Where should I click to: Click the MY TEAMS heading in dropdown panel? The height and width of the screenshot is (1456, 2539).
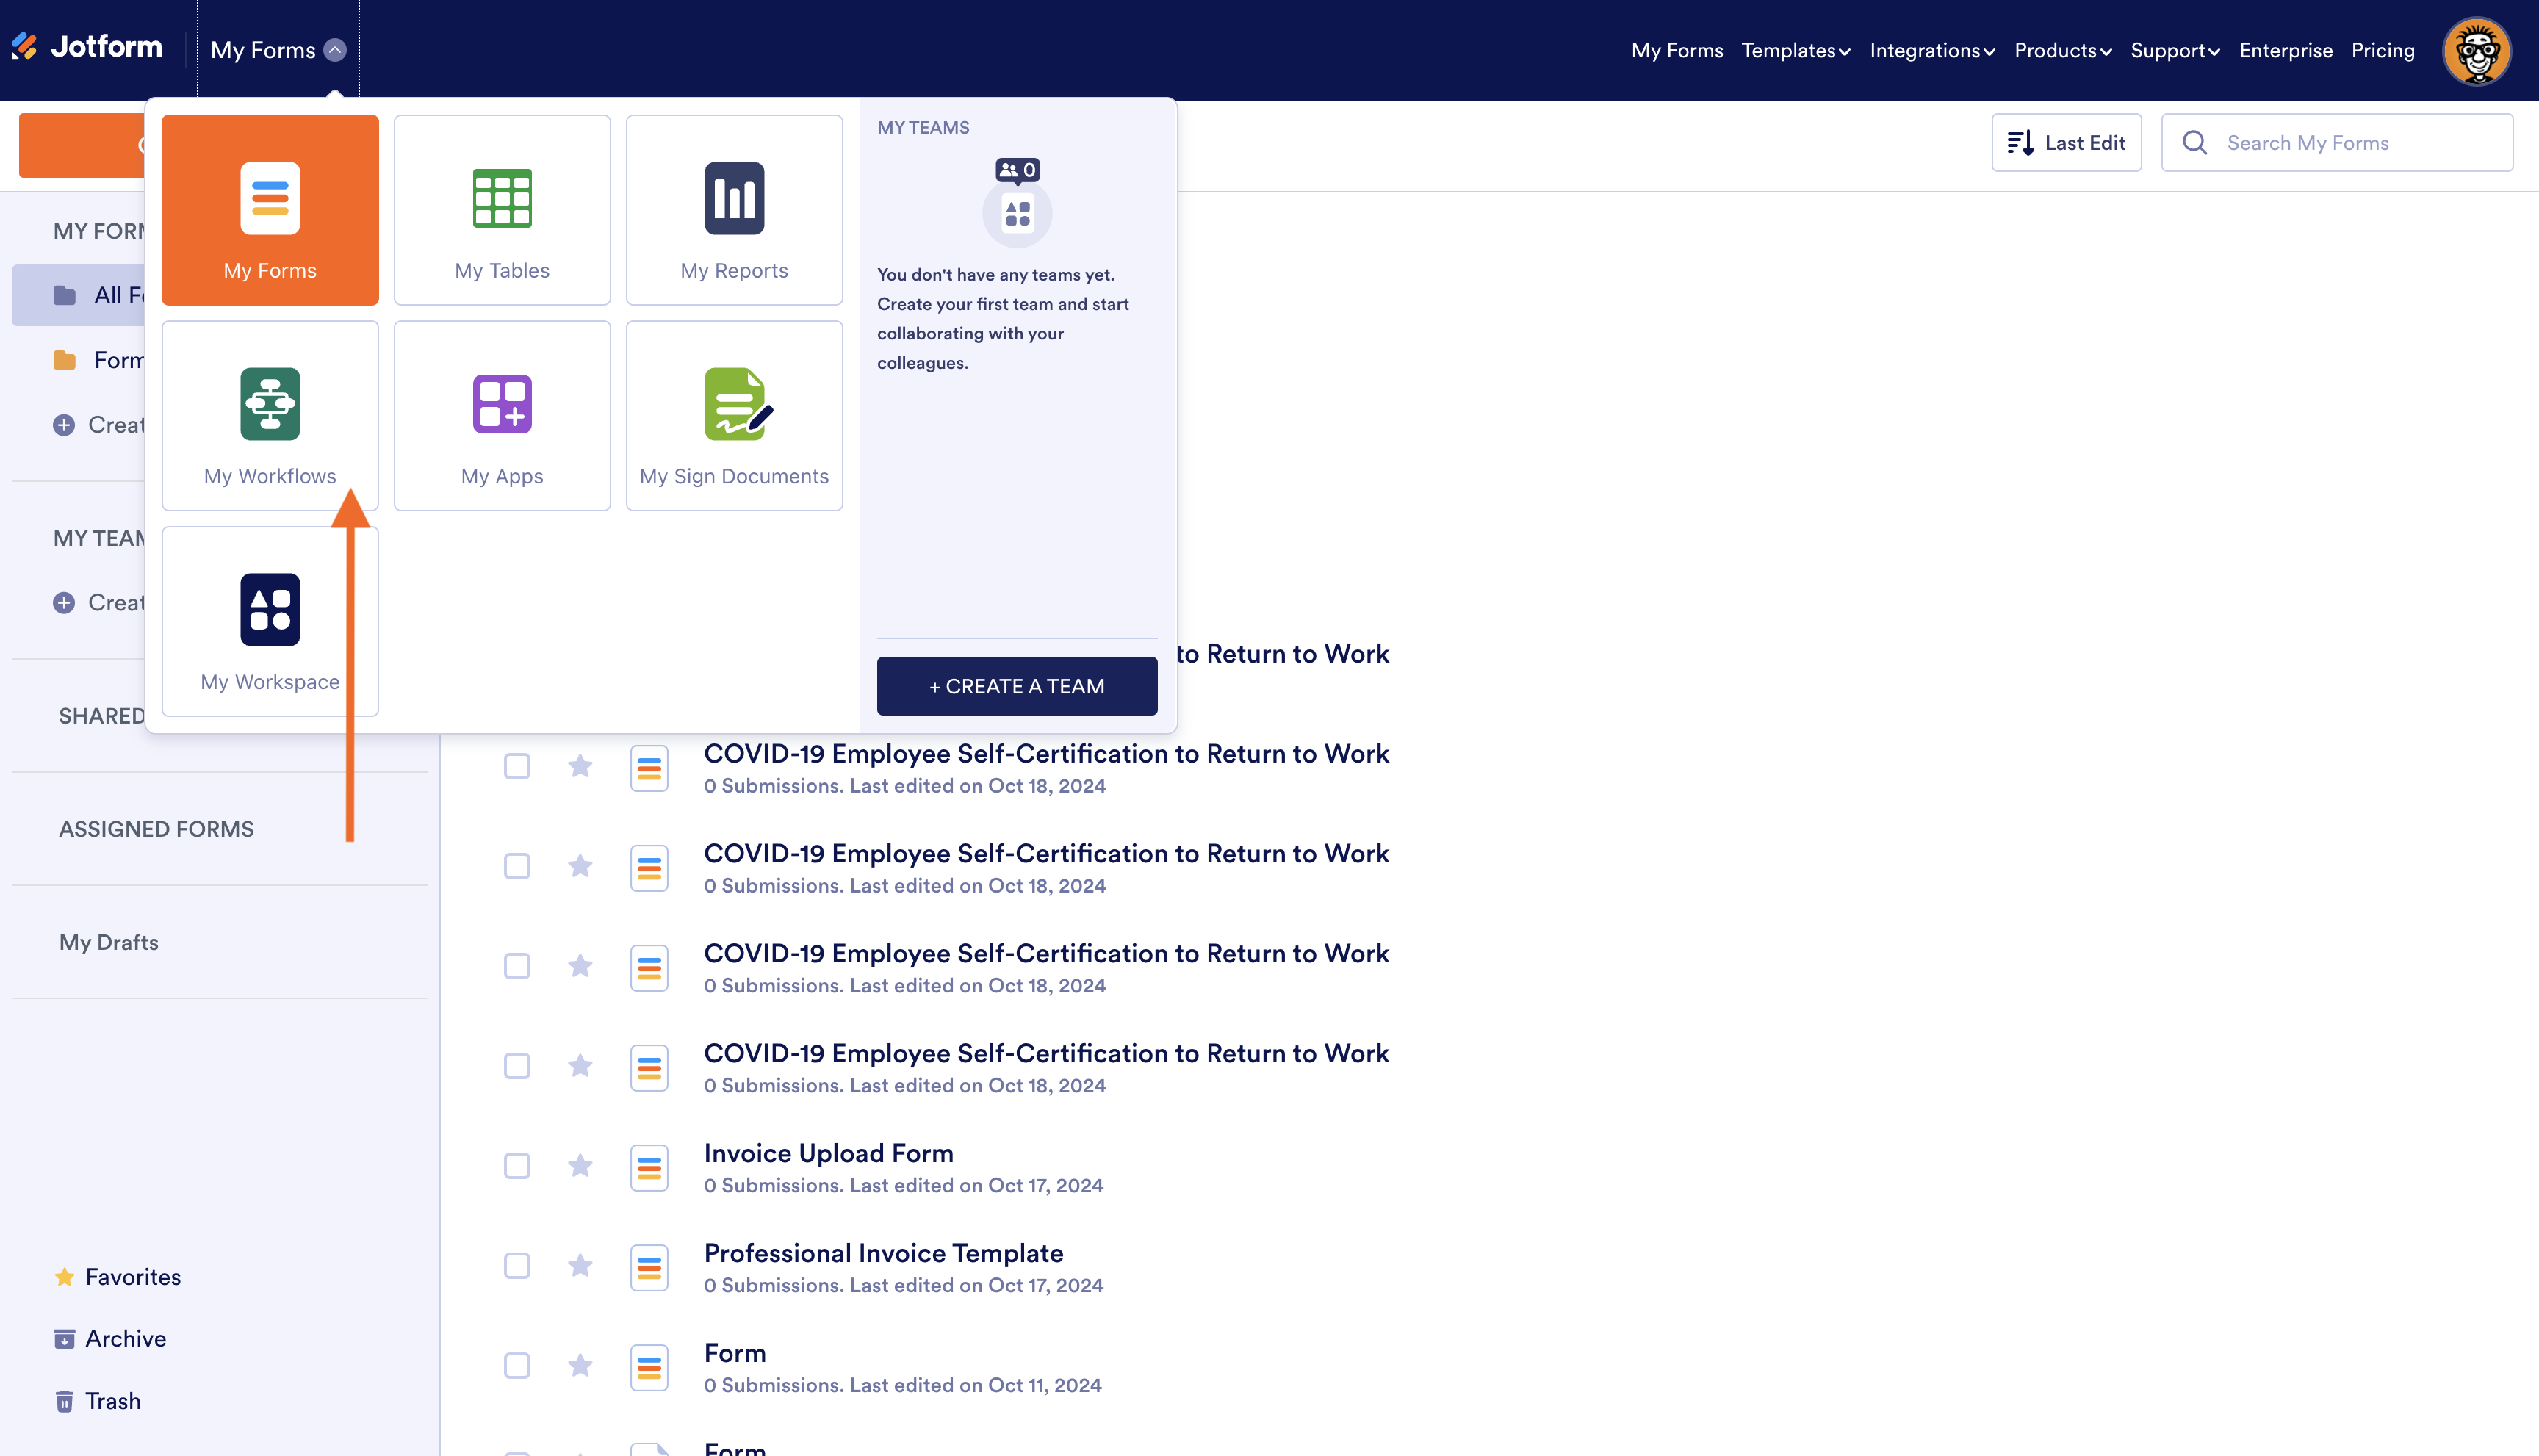tap(923, 127)
